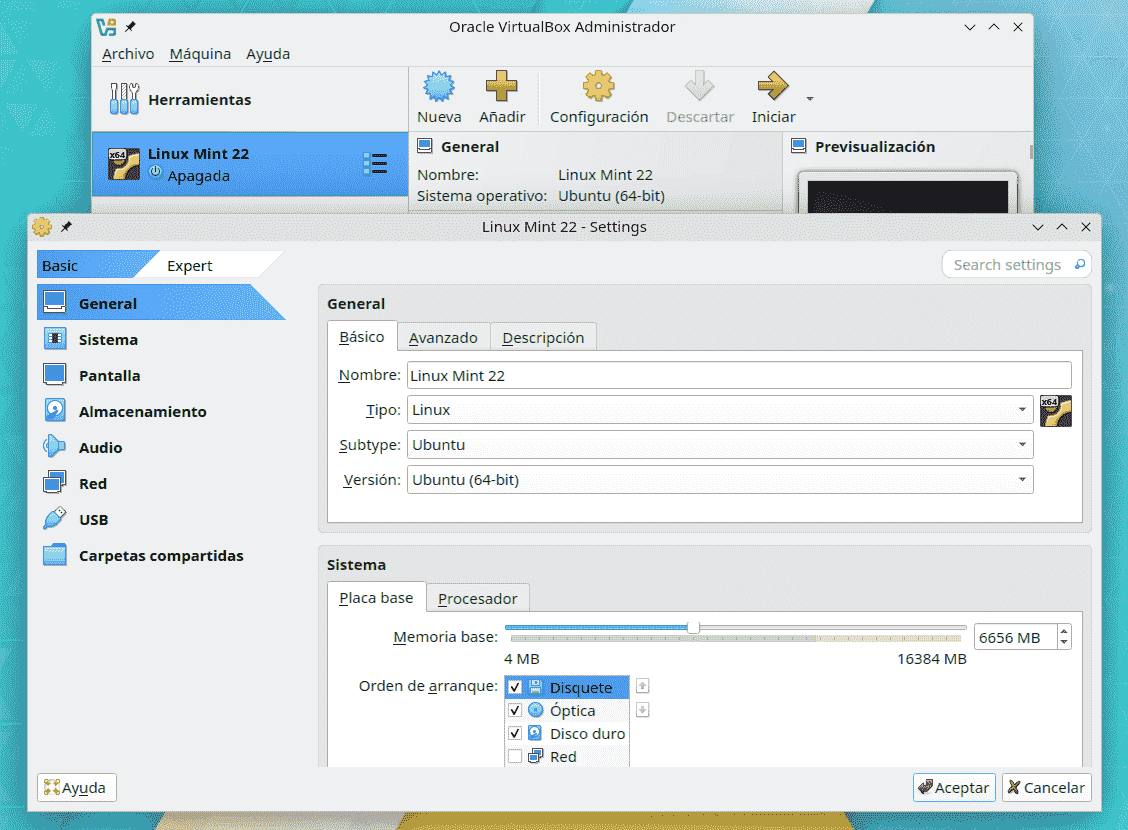Select Audio speaker icon in sidebar
Viewport: 1128px width, 830px height.
[55, 447]
